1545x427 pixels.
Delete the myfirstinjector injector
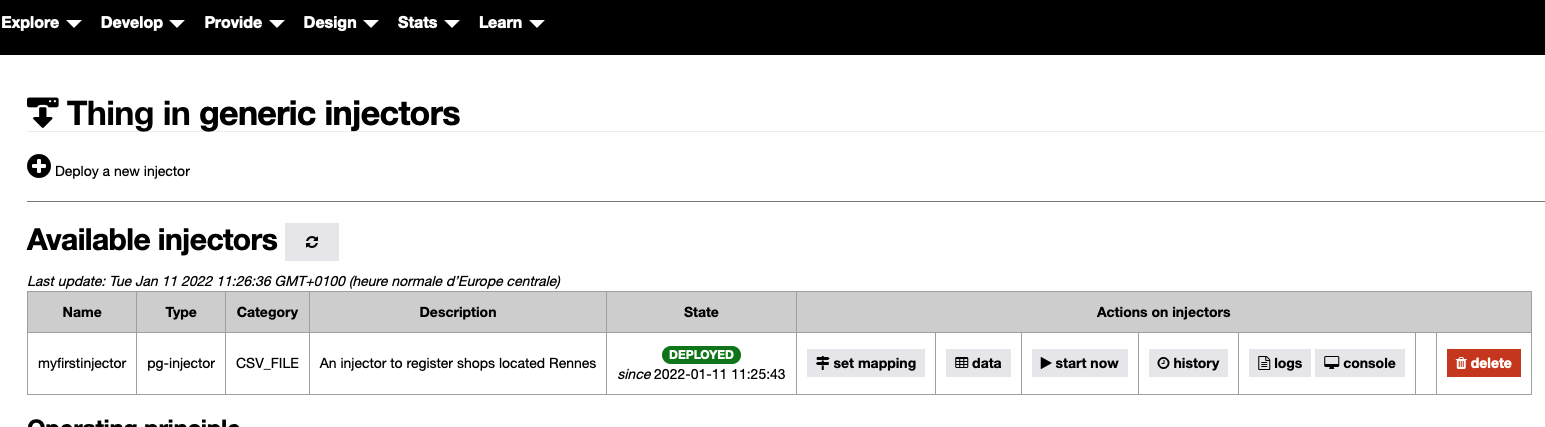point(1483,363)
